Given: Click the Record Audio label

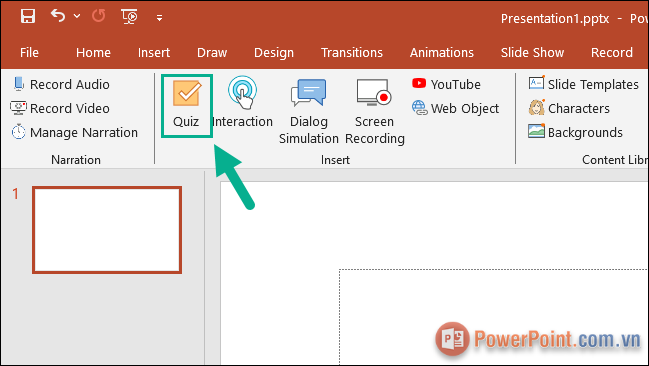Looking at the screenshot, I should coord(70,84).
